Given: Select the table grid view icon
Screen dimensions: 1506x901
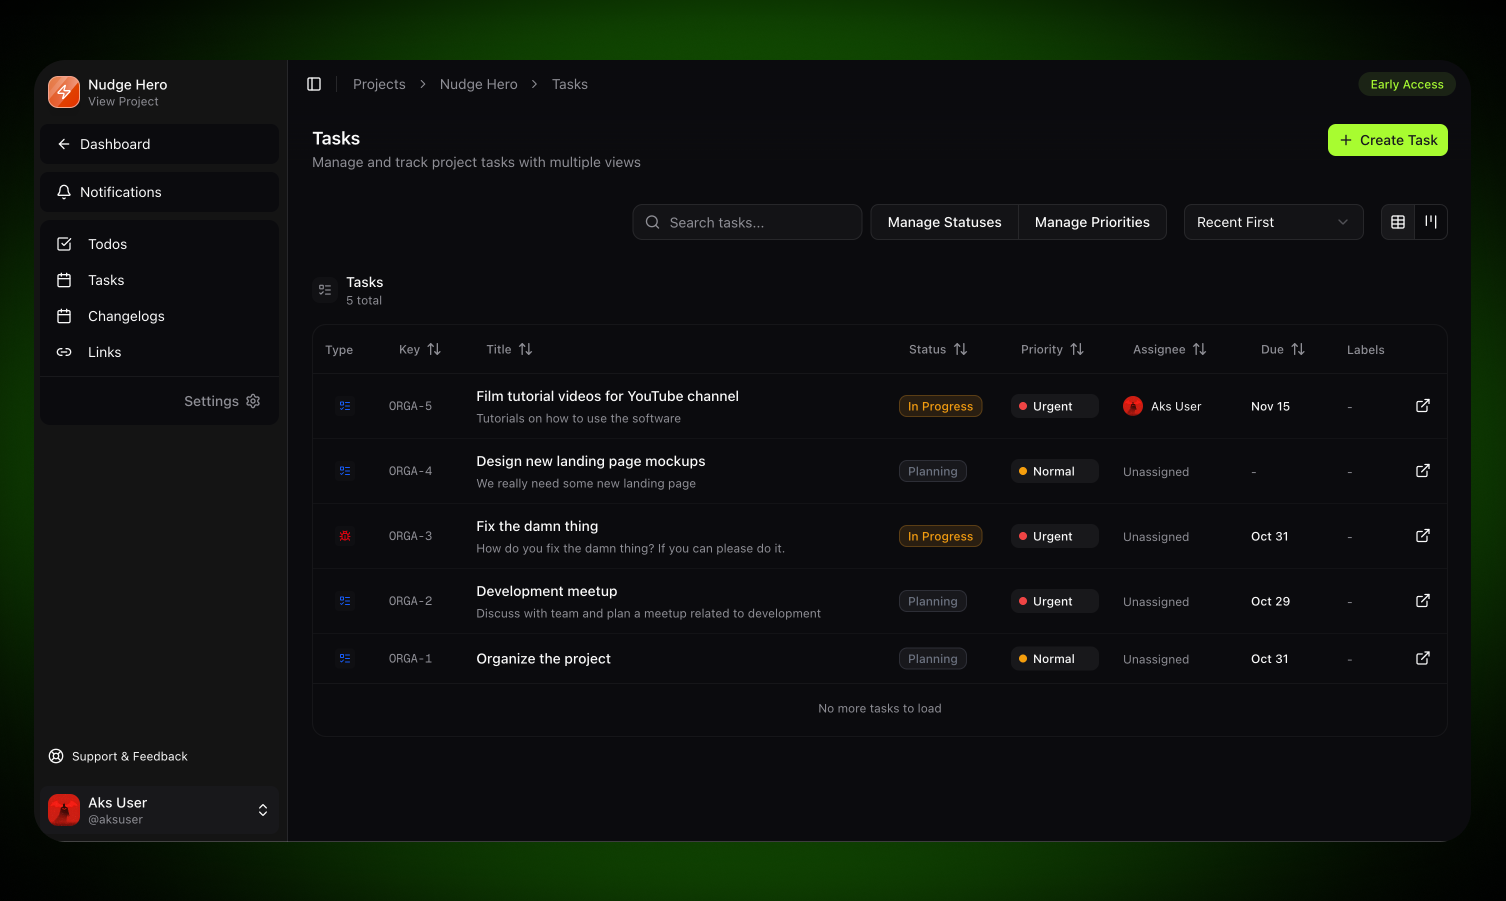Looking at the screenshot, I should coord(1397,221).
